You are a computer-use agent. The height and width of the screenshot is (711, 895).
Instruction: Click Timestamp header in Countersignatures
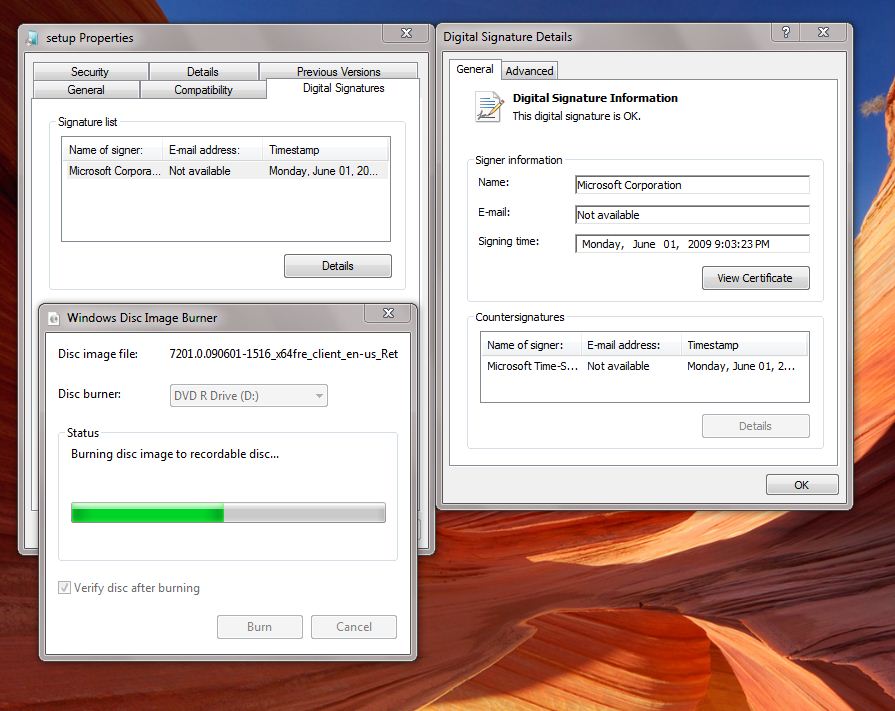click(744, 345)
